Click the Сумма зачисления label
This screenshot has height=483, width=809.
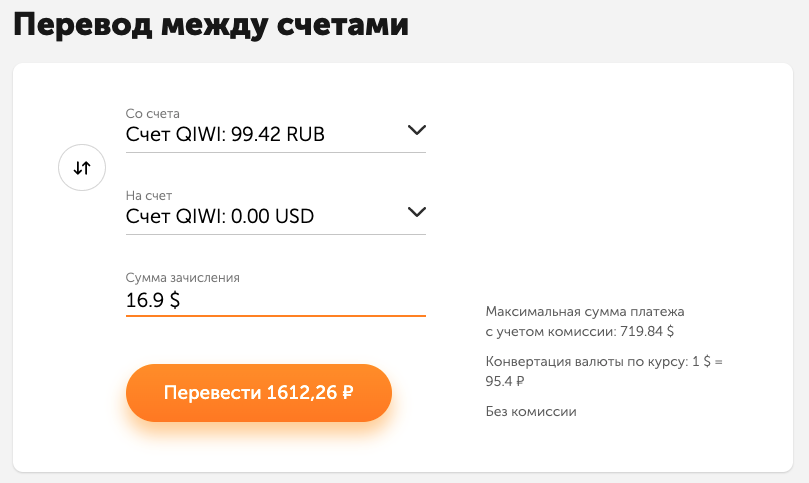(x=183, y=278)
